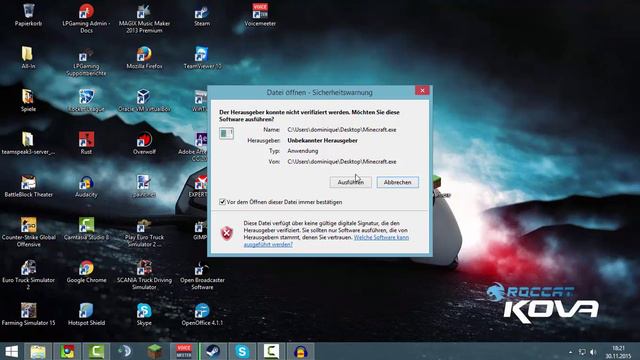640x360 pixels.
Task: Select the Overwolf desktop icon
Action: (x=144, y=143)
